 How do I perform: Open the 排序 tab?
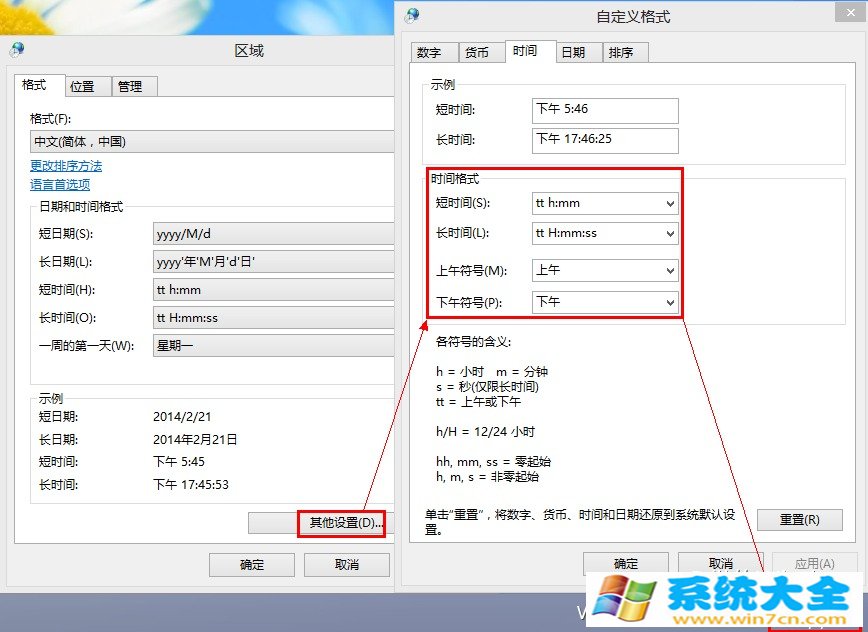tap(625, 53)
